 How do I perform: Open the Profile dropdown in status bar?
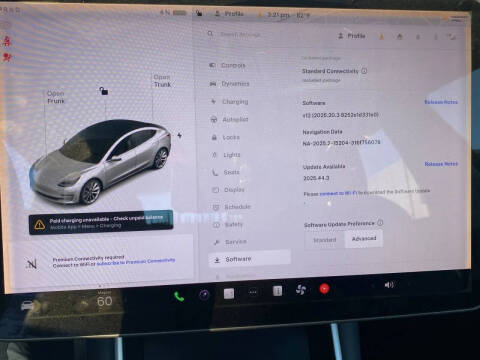click(229, 14)
